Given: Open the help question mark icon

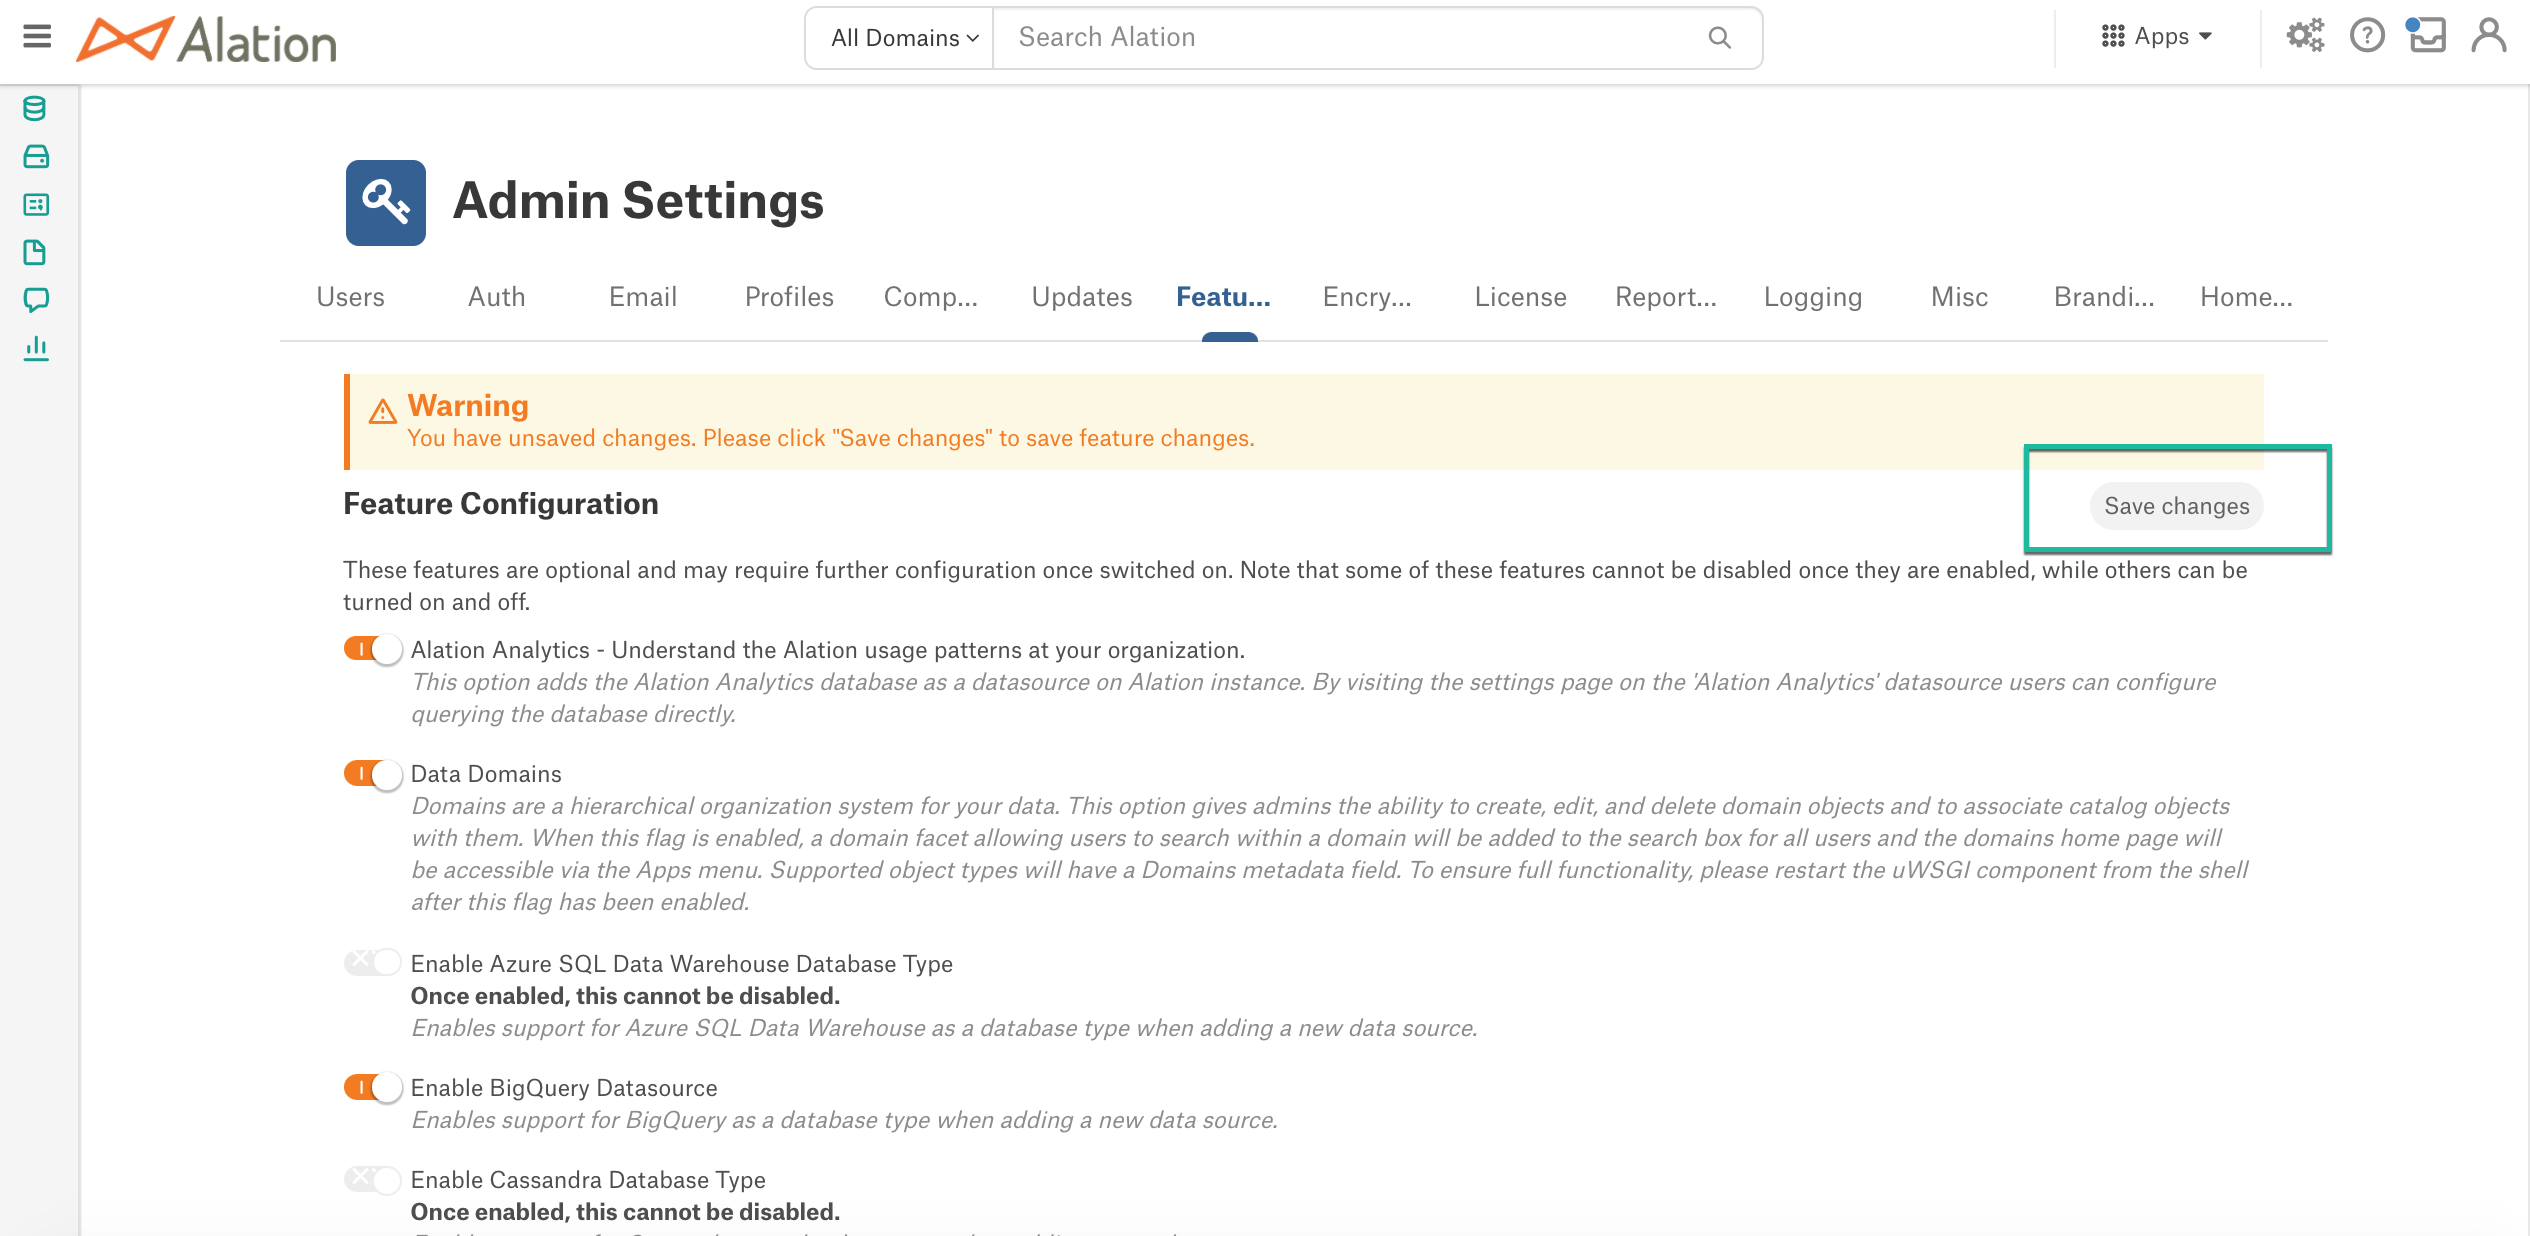Looking at the screenshot, I should pyautogui.click(x=2367, y=36).
